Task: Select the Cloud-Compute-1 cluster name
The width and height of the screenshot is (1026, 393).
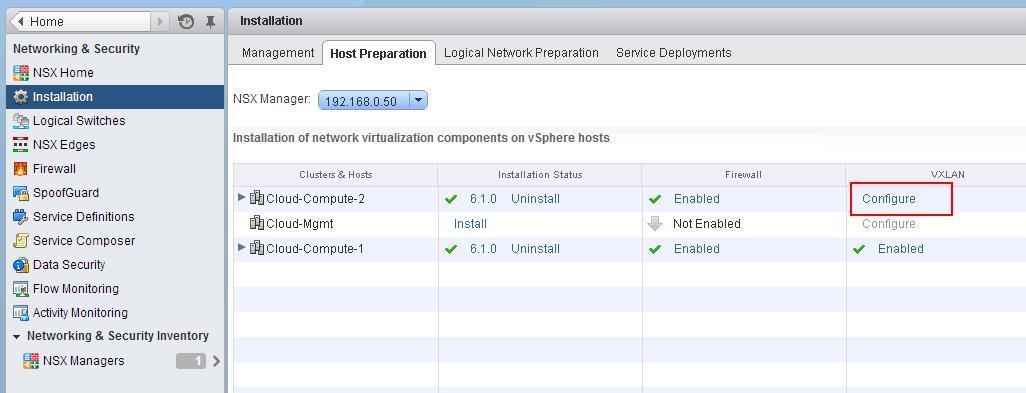Action: point(315,248)
